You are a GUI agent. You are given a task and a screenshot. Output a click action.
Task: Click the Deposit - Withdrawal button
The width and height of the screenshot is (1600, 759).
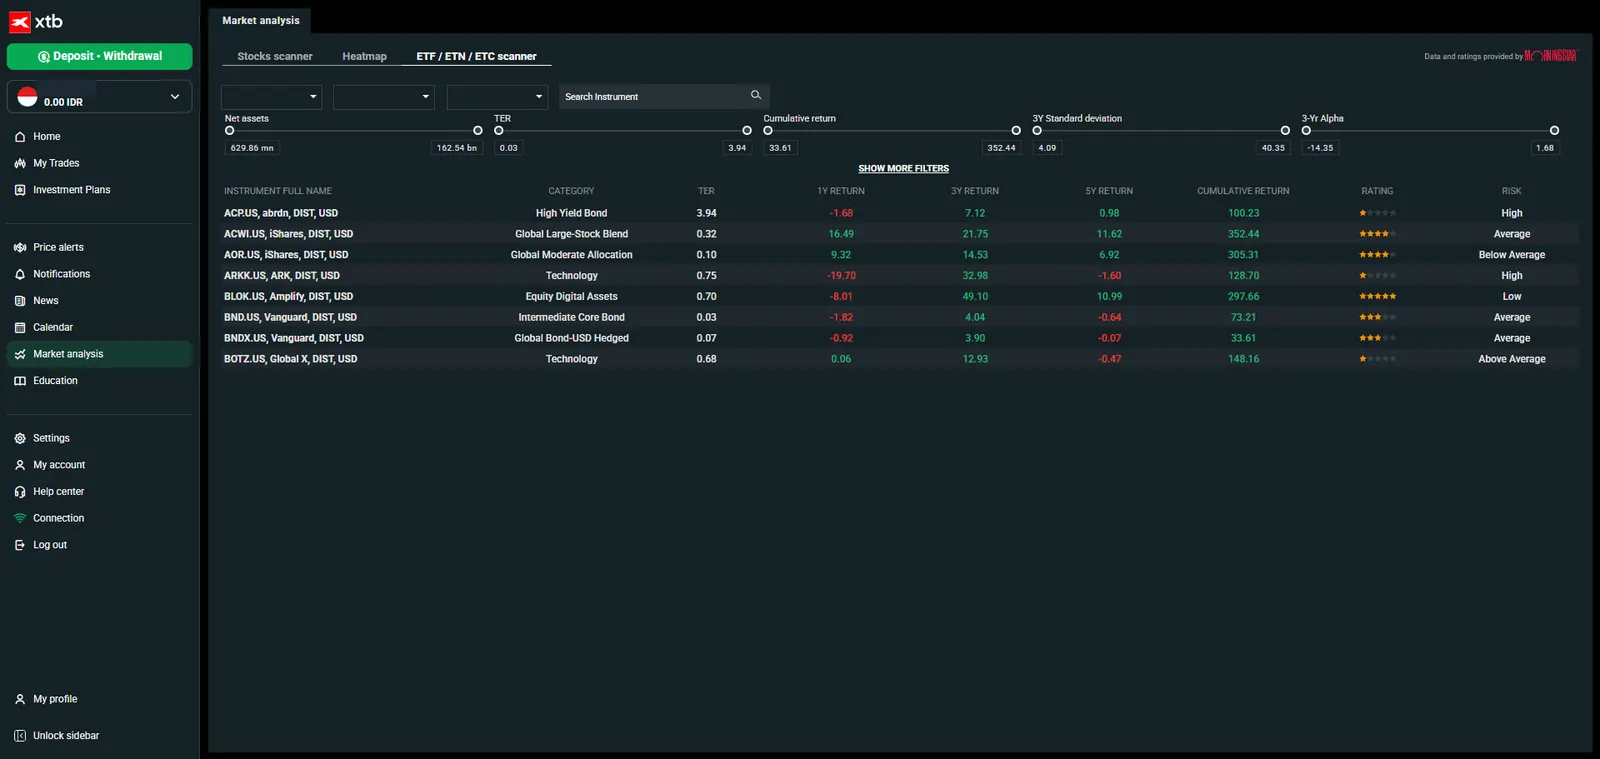point(100,56)
